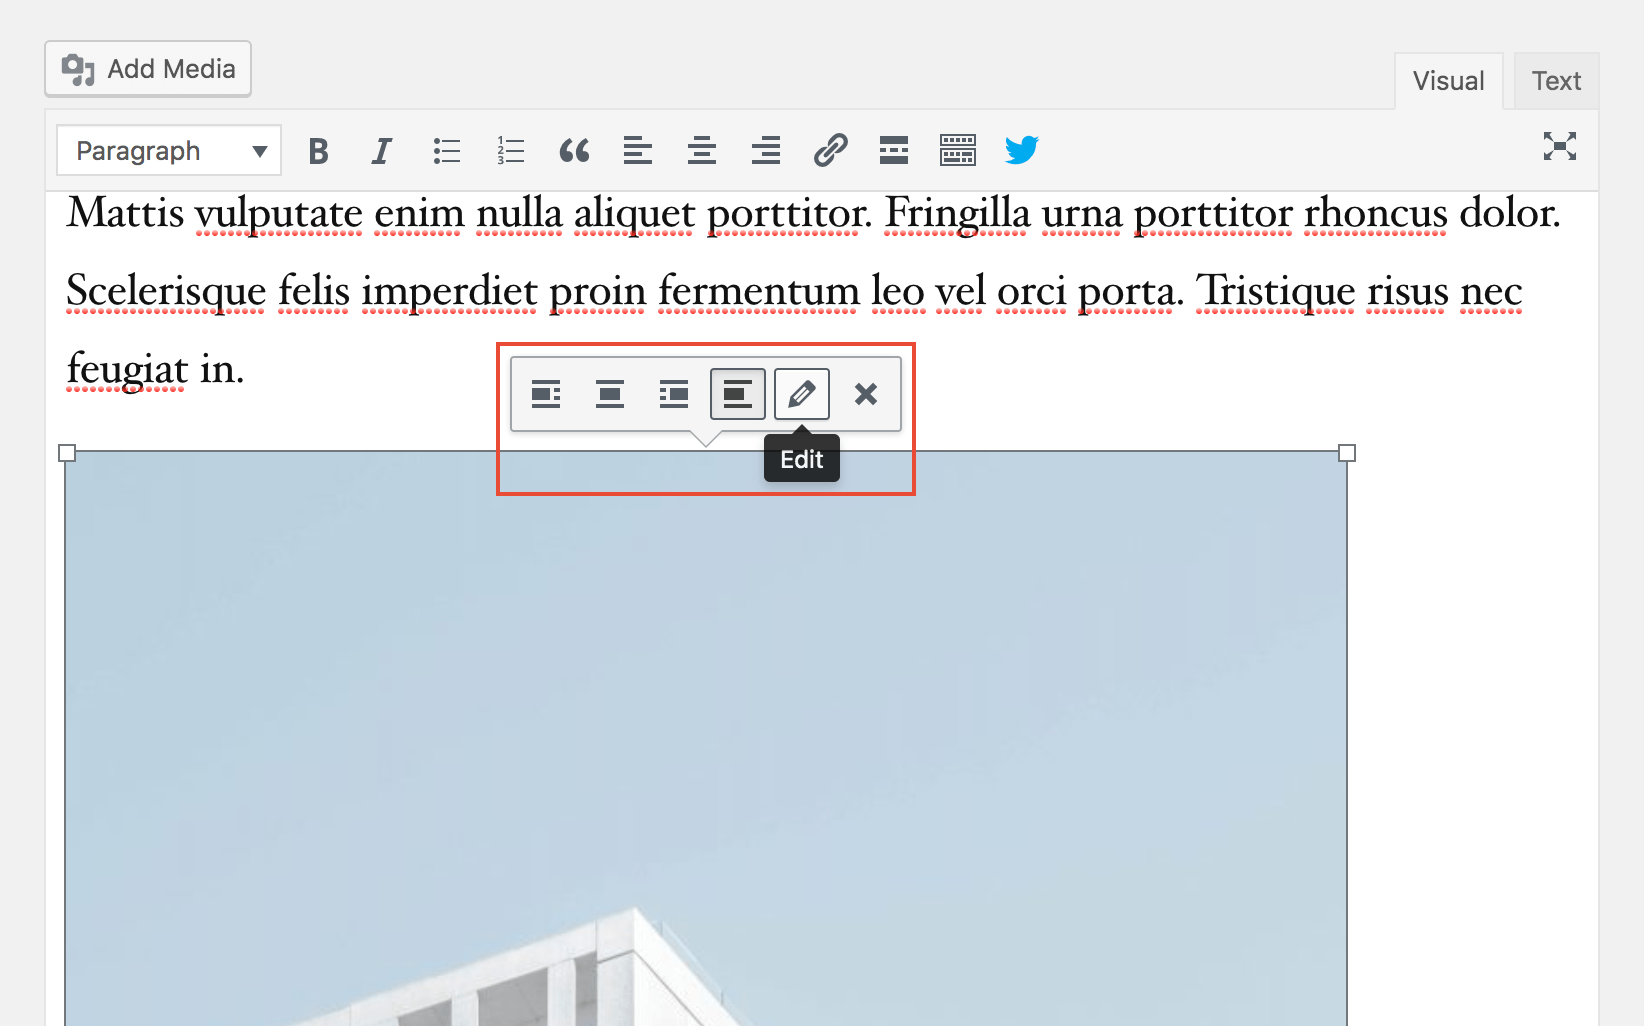Center the paragraph text

(x=701, y=150)
